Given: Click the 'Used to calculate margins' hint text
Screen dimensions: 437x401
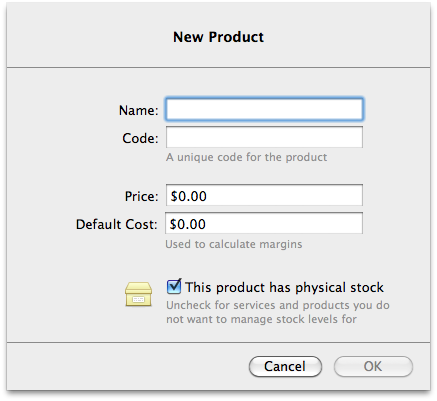Looking at the screenshot, I should 234,244.
